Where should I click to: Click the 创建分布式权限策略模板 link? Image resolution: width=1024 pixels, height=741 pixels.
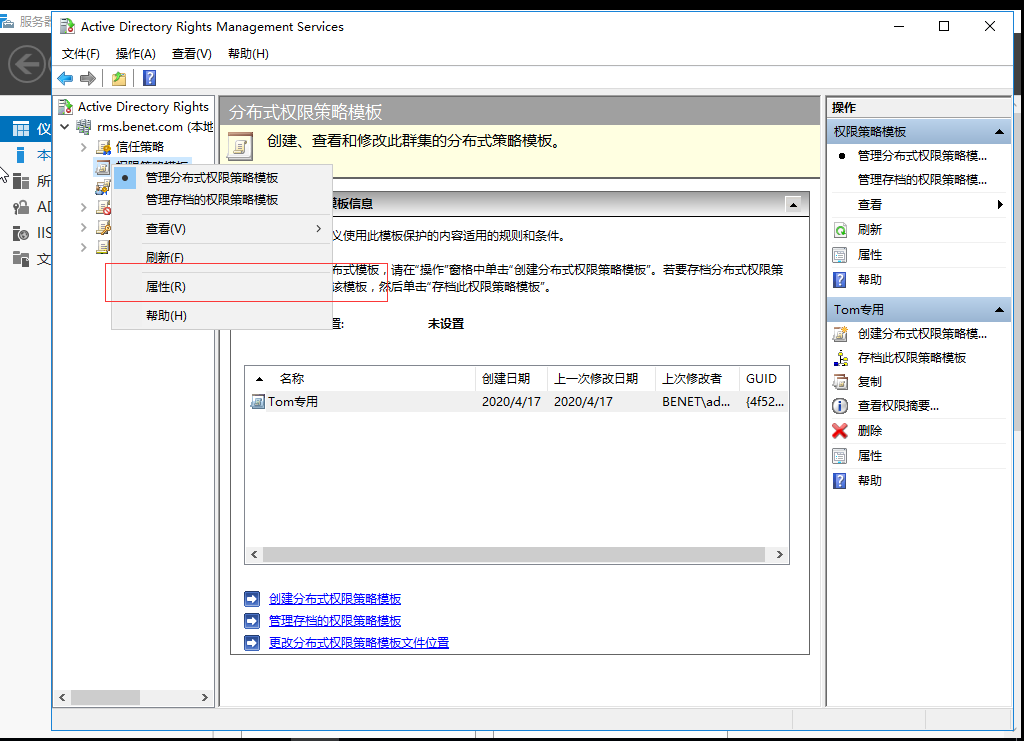335,599
